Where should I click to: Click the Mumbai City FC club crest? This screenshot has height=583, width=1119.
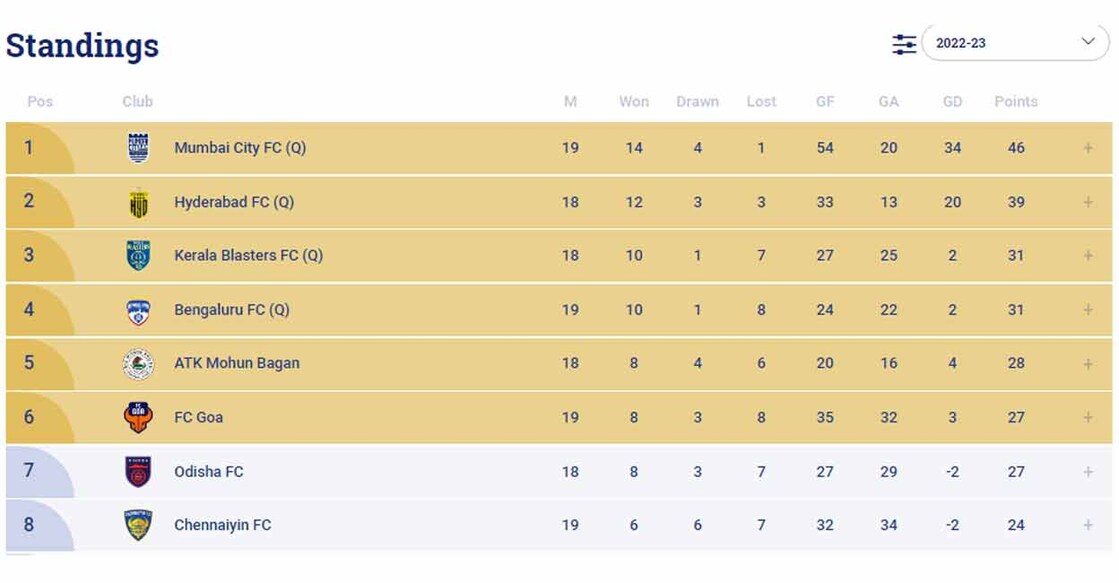click(138, 147)
